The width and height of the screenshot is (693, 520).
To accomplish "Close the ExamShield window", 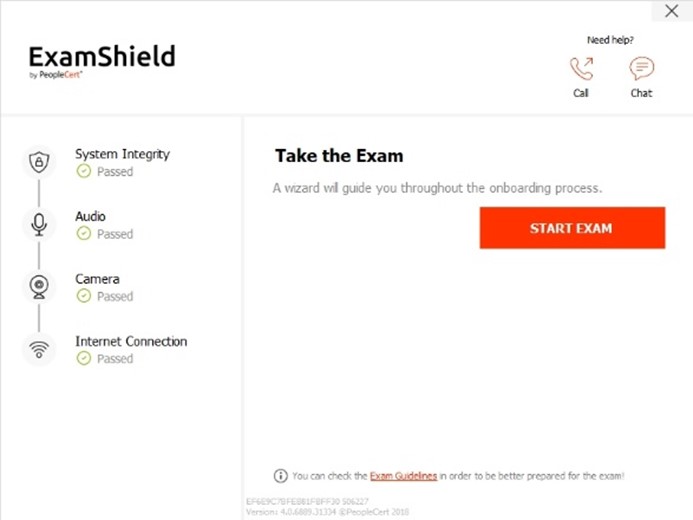I will pyautogui.click(x=672, y=11).
